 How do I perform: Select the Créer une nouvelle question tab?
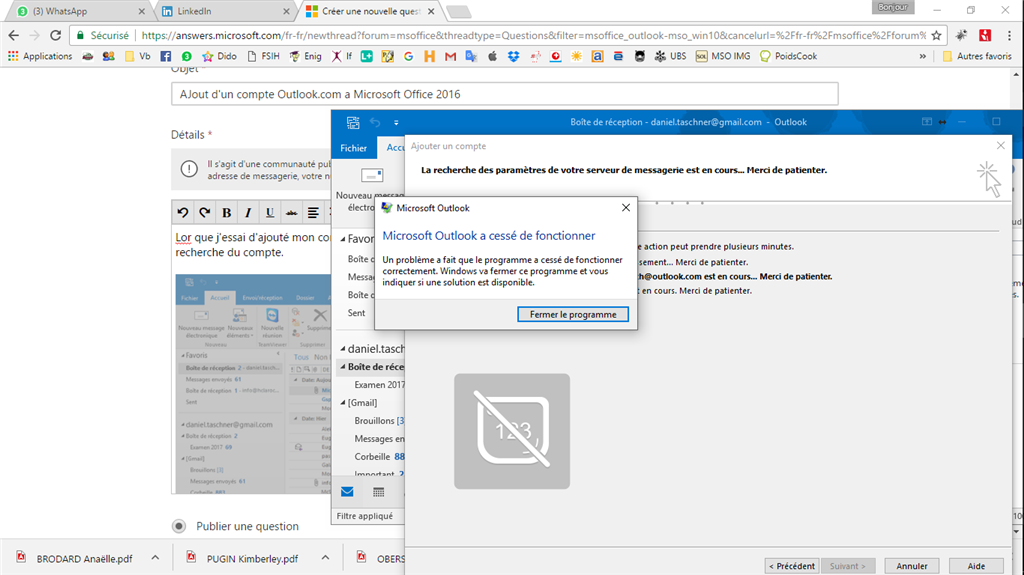pos(370,11)
